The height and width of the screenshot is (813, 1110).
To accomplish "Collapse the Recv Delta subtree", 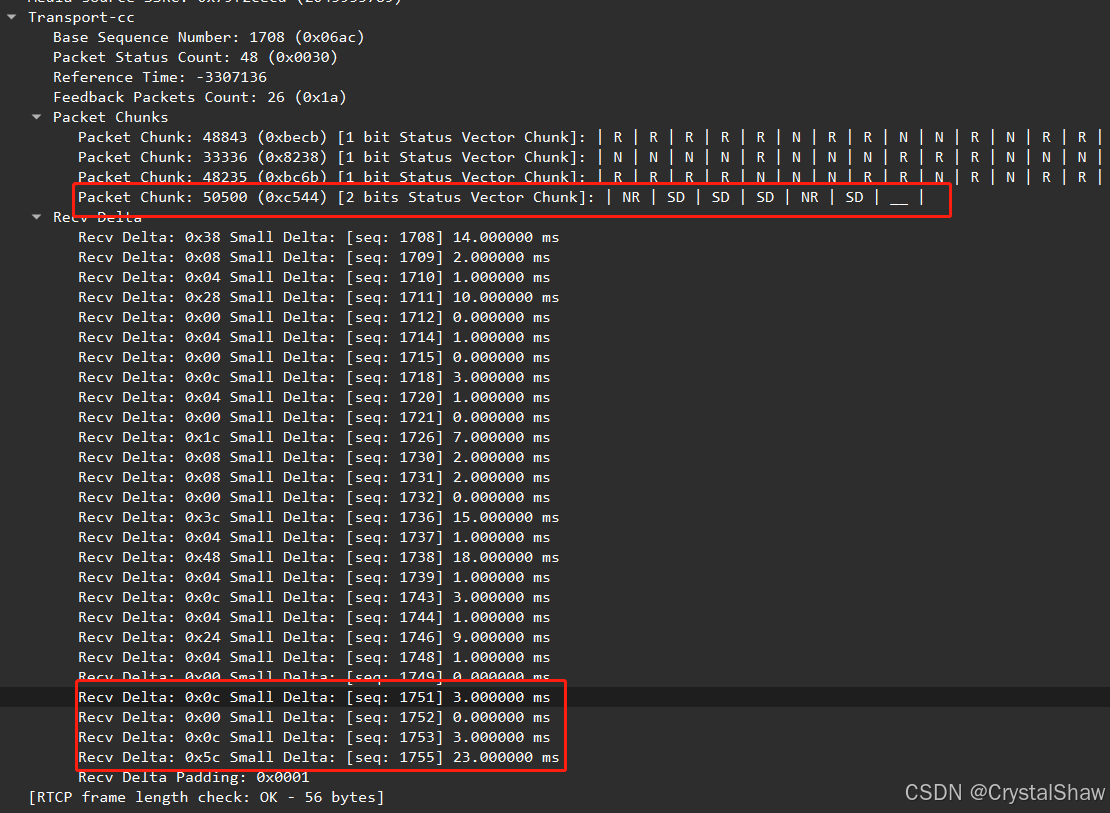I will tap(36, 217).
